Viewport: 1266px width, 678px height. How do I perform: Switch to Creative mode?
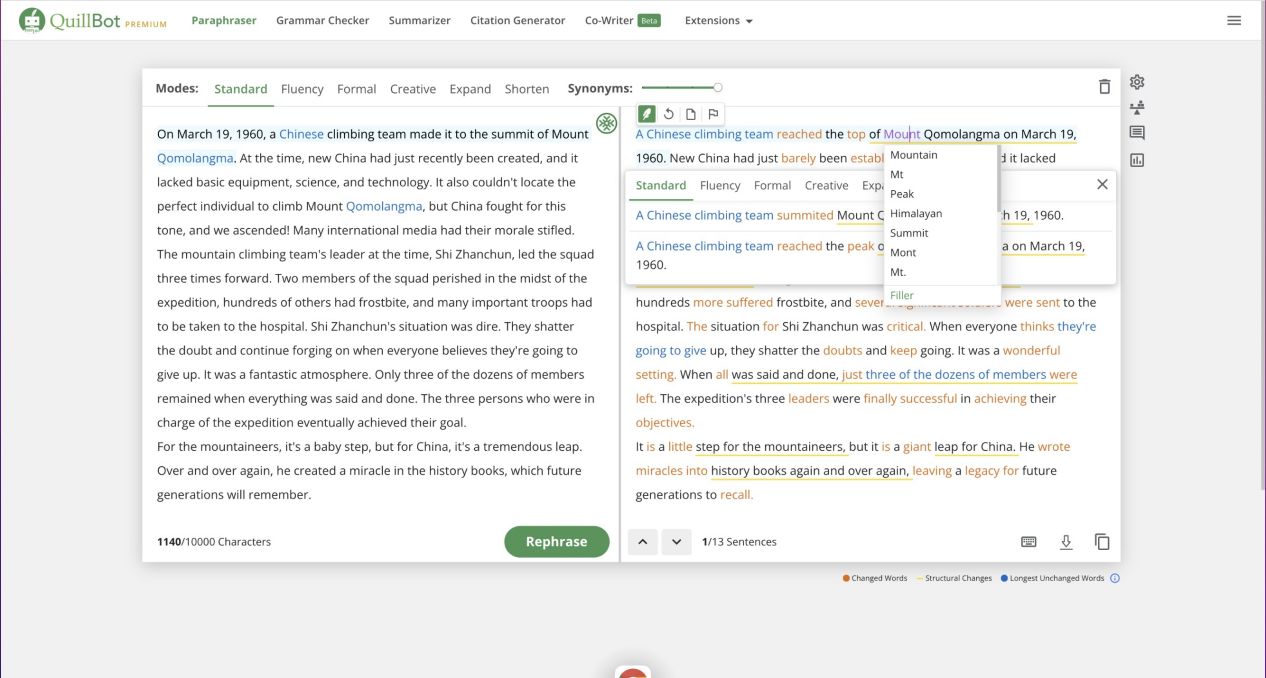point(413,89)
